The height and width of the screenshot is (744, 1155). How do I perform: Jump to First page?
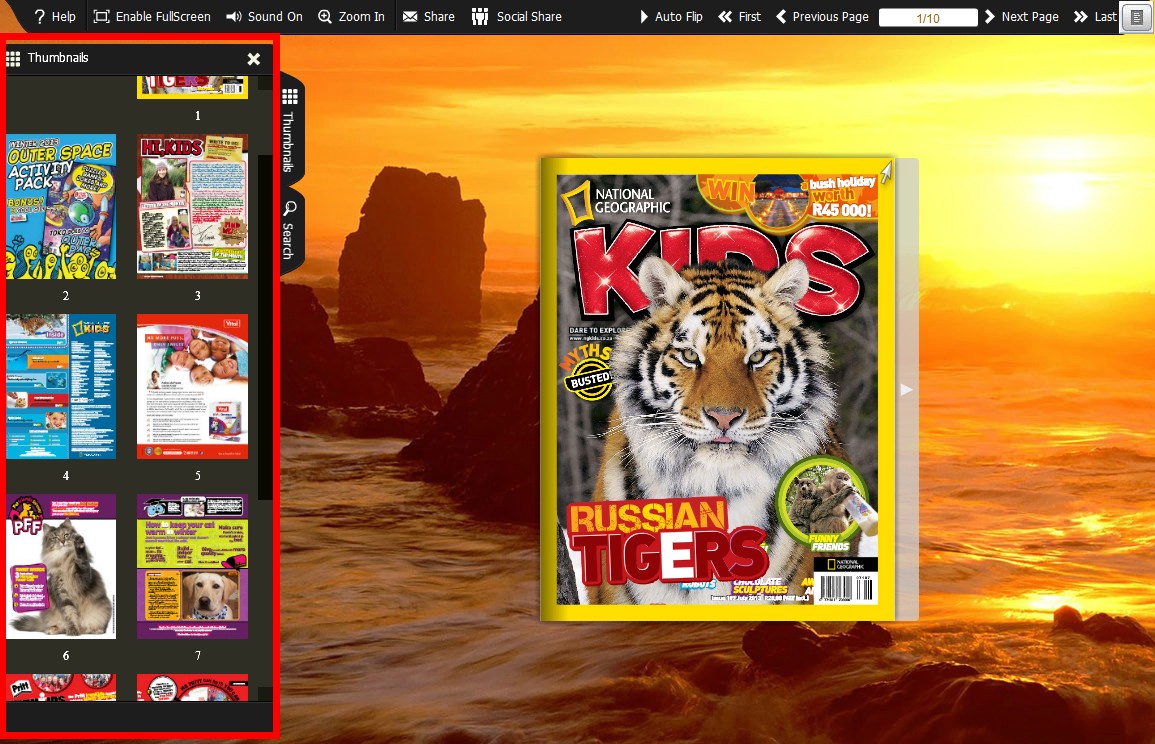pyautogui.click(x=740, y=16)
